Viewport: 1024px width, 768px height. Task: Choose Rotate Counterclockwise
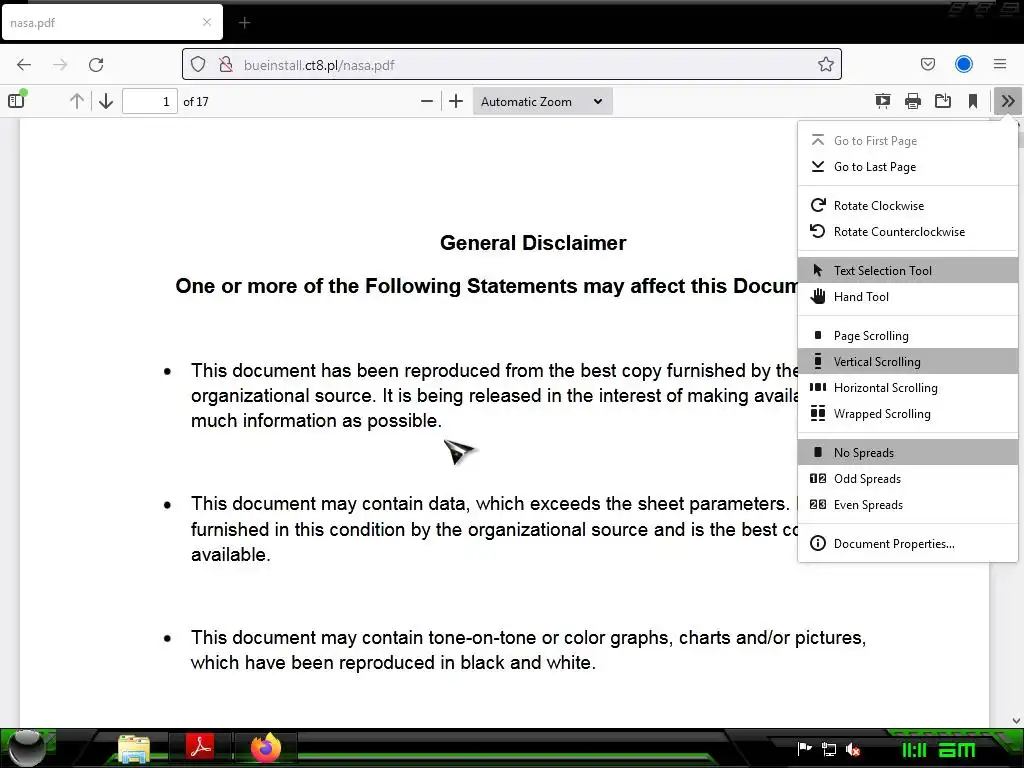[908, 232]
